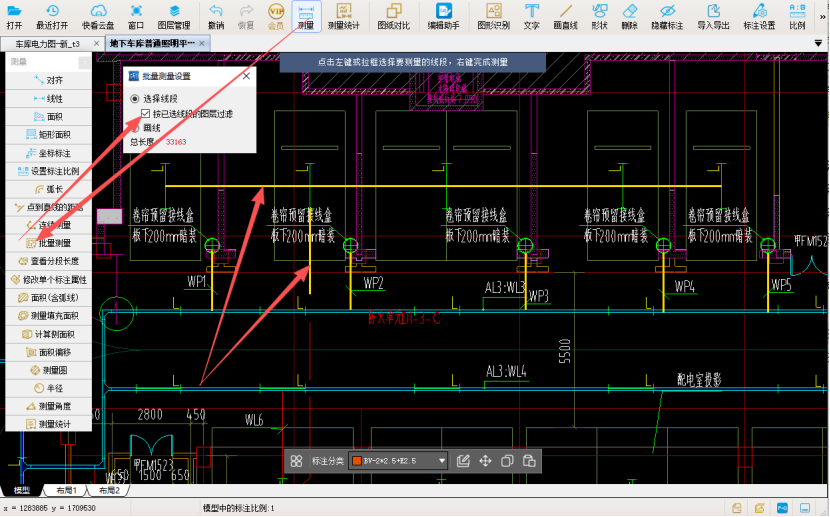Click the 图纸对比 drawing compare tool

coord(393,15)
